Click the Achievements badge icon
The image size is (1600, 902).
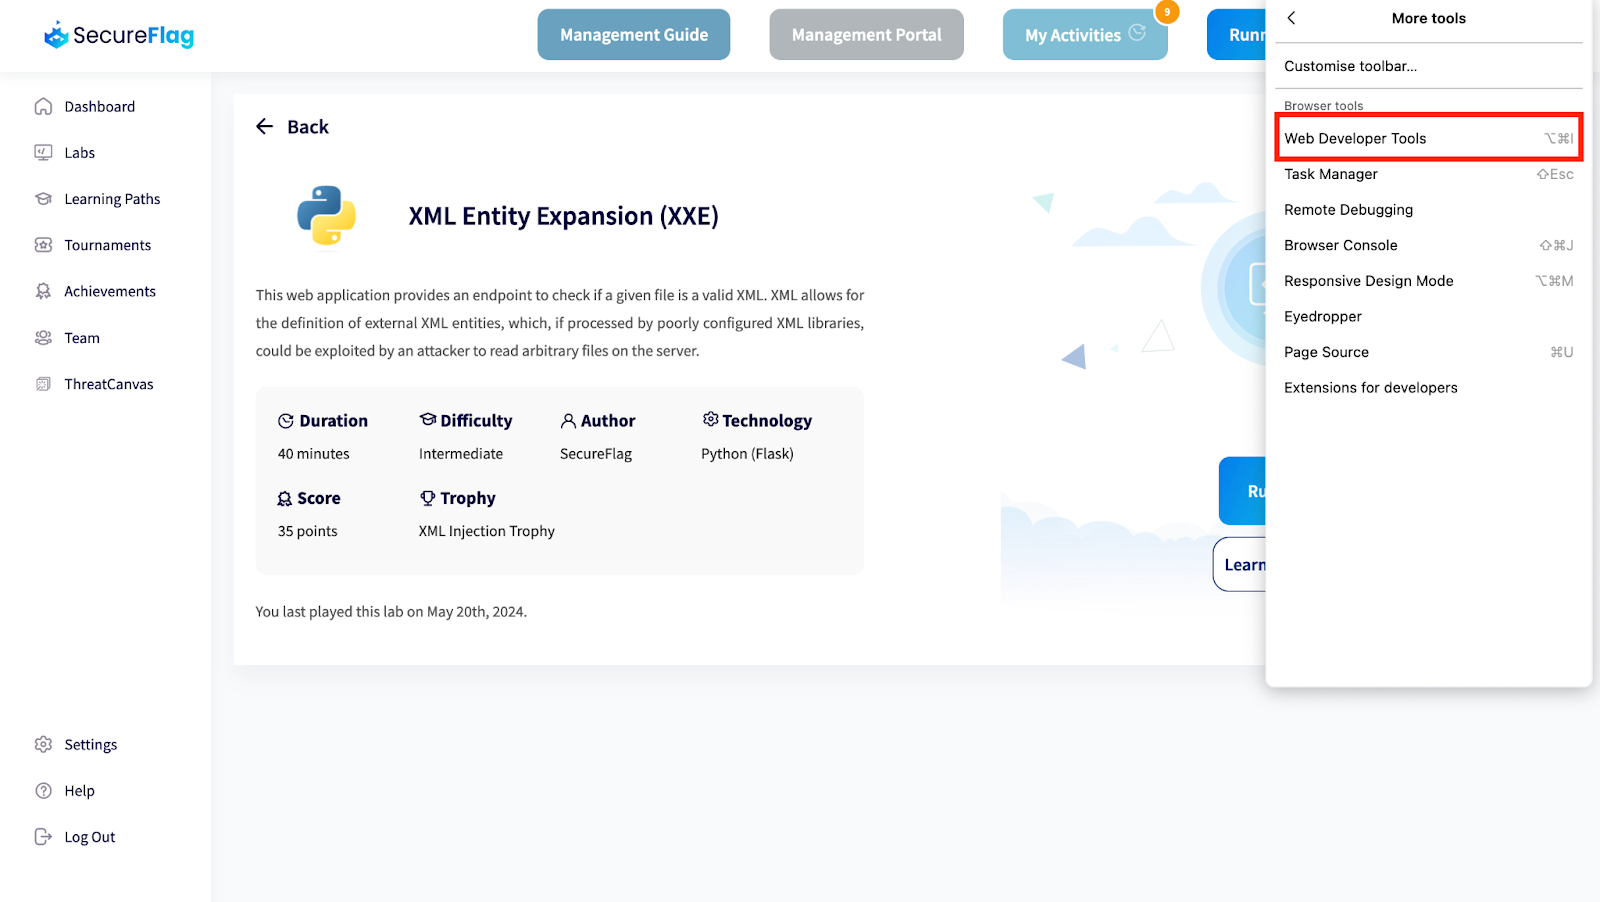[x=43, y=291]
